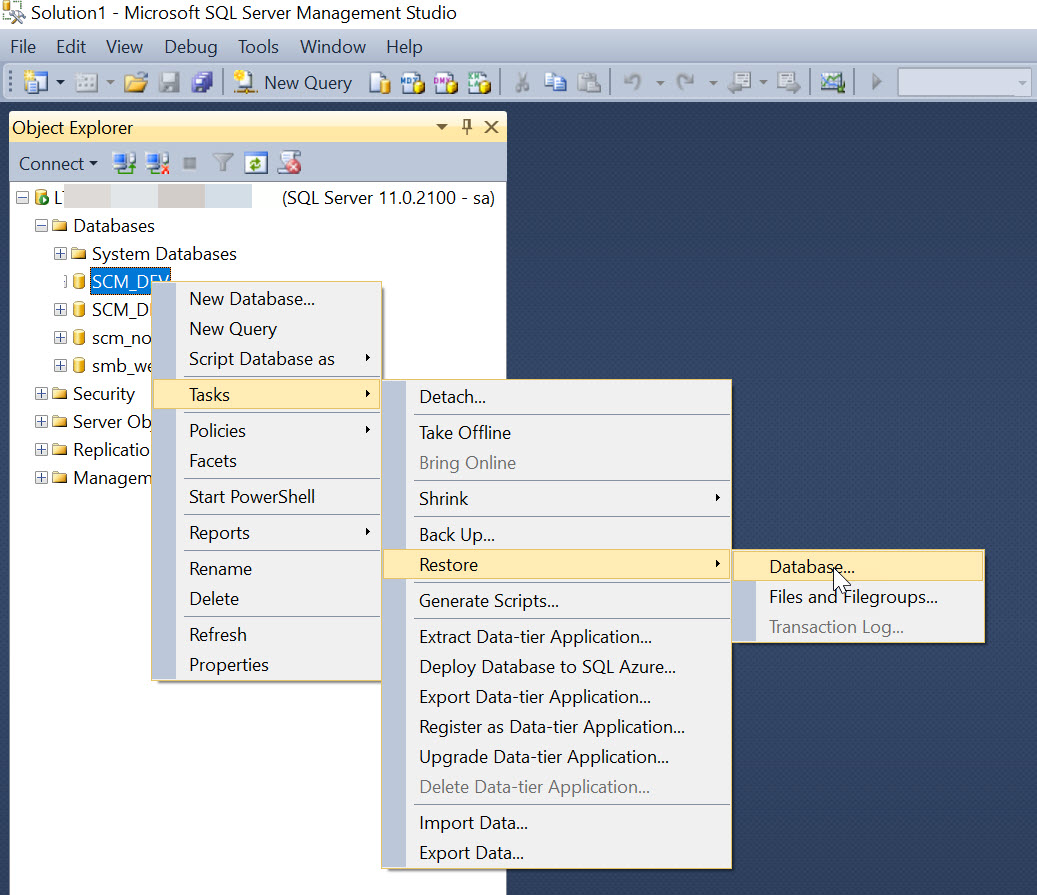Click the Save All icon
This screenshot has height=895, width=1037.
202,82
